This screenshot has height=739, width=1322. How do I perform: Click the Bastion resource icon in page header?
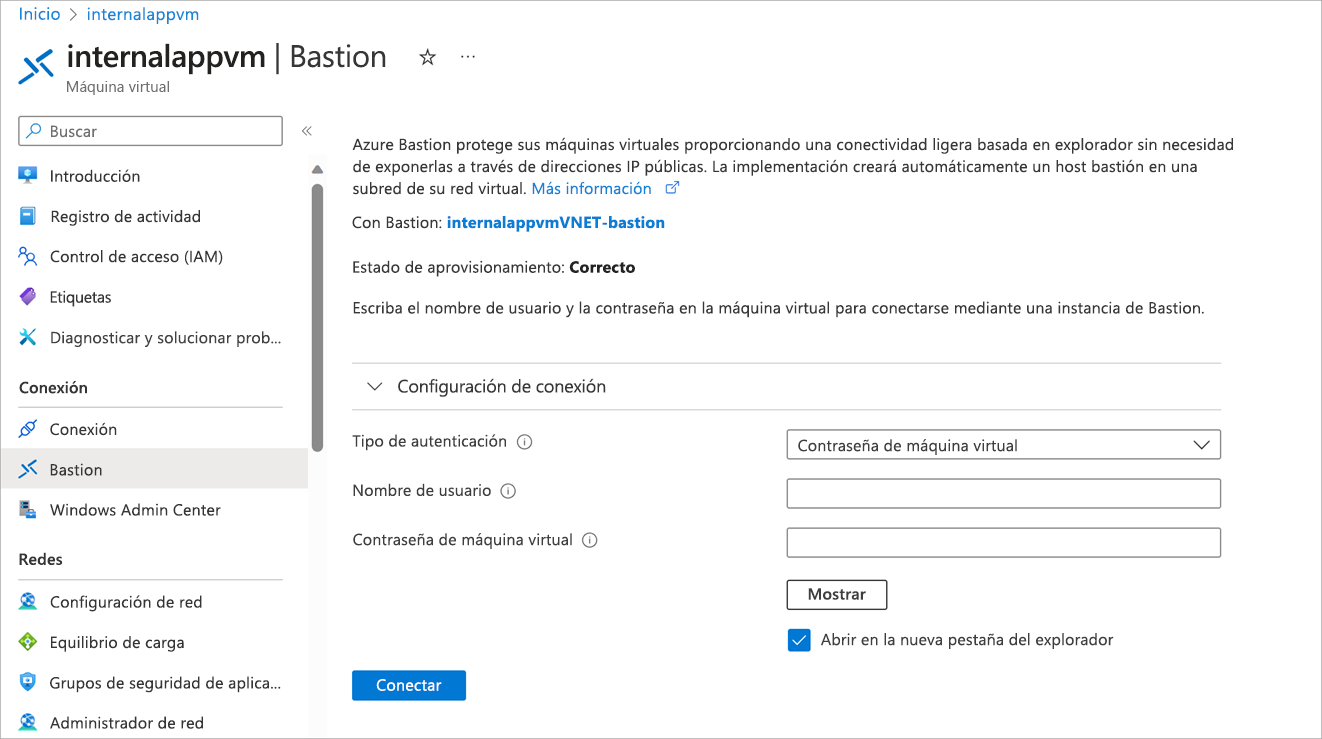pos(36,67)
